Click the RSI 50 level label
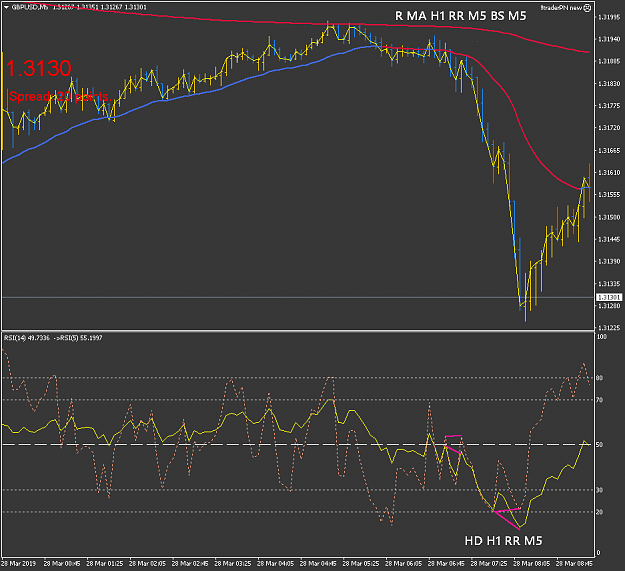Viewport: 625px width, 571px height. click(x=599, y=445)
